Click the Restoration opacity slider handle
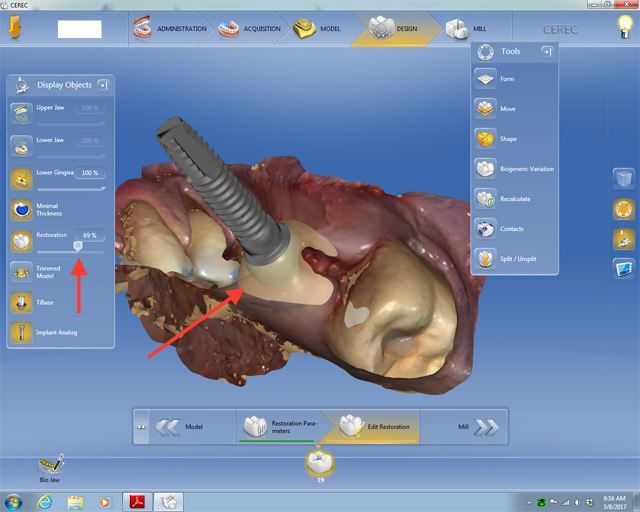The image size is (640, 512). (x=78, y=245)
